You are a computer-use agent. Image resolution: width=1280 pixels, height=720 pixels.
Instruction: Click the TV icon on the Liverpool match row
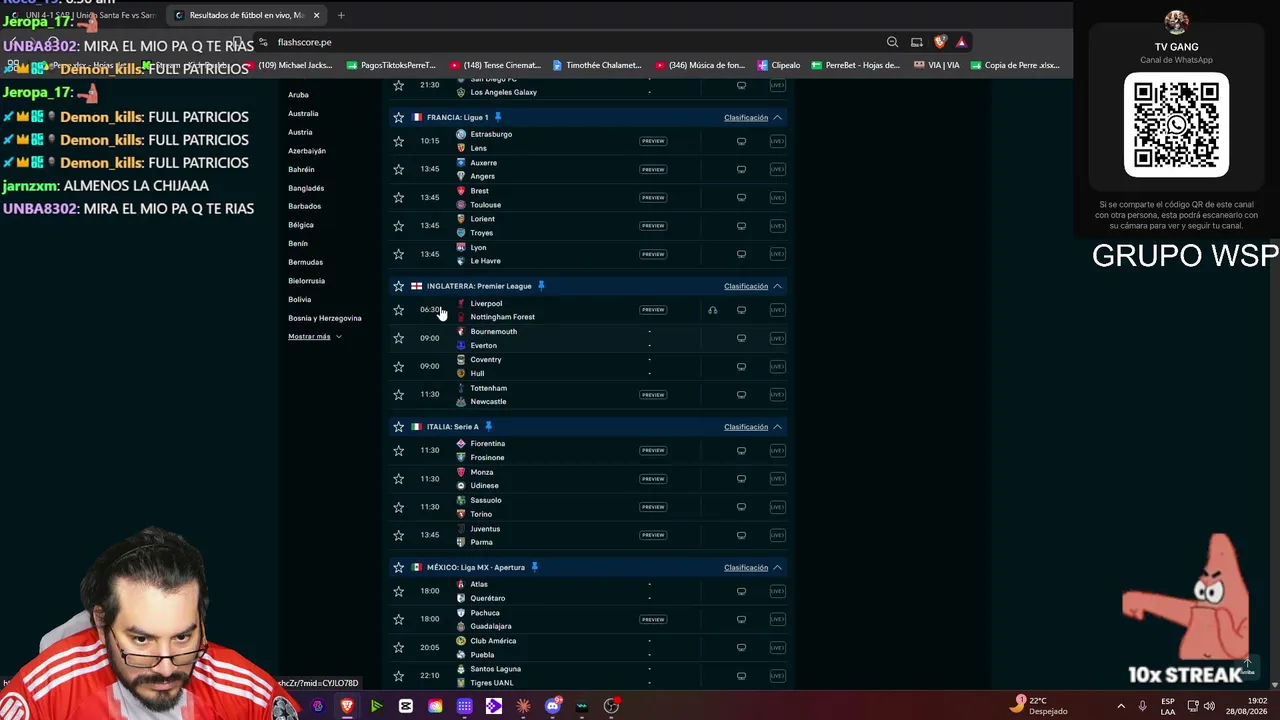click(x=741, y=310)
